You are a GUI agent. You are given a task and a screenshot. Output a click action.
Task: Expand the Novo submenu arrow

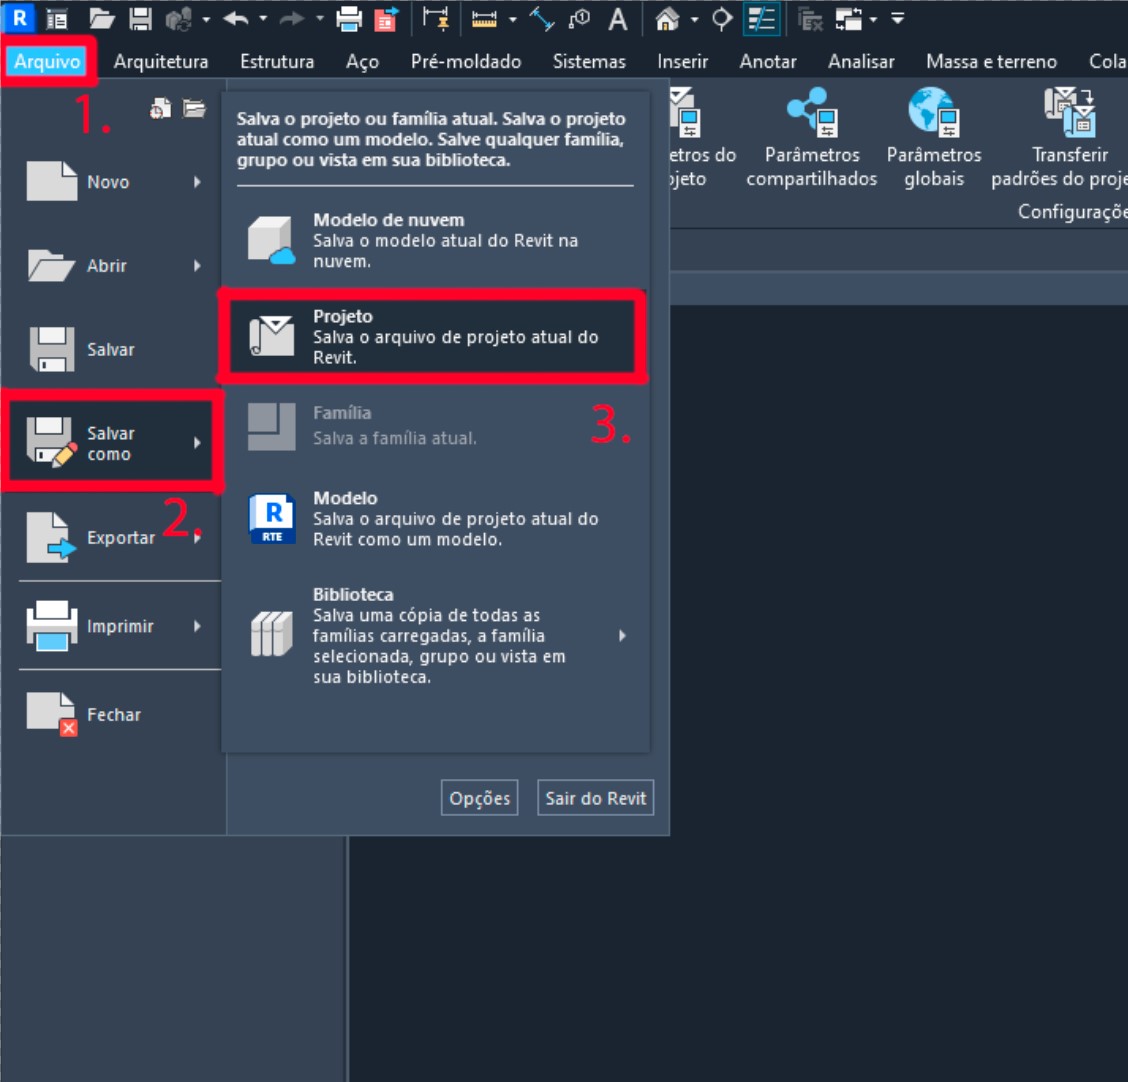click(197, 182)
